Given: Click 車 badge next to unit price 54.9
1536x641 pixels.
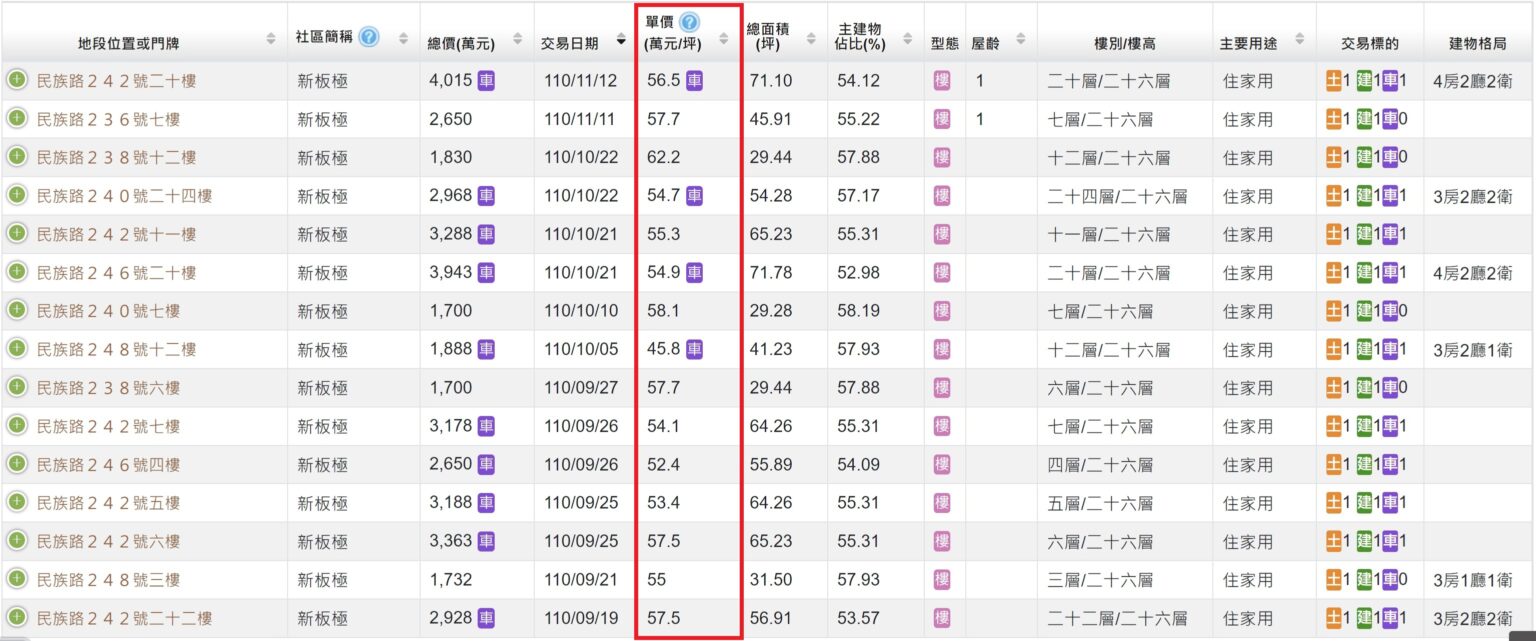Looking at the screenshot, I should pos(694,272).
